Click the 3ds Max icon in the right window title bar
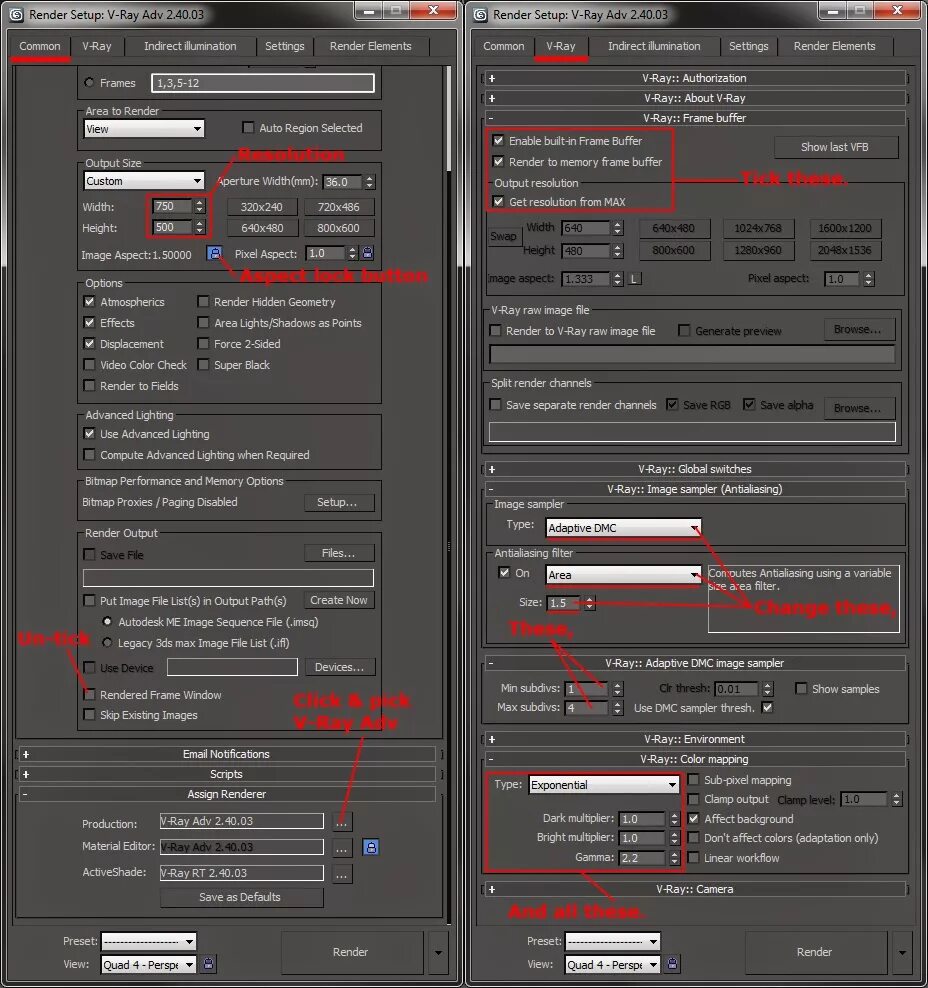Screen dimensions: 928x988 pyautogui.click(x=480, y=14)
